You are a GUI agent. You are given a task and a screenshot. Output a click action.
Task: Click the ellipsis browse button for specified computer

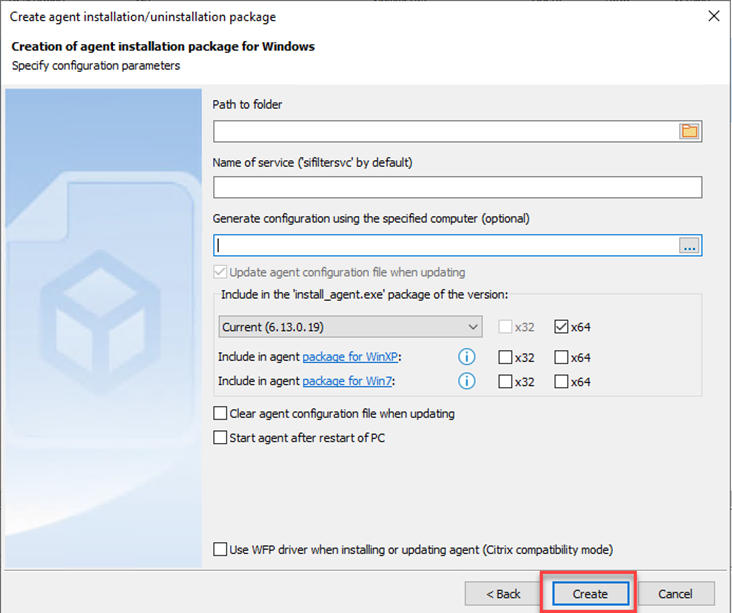689,246
